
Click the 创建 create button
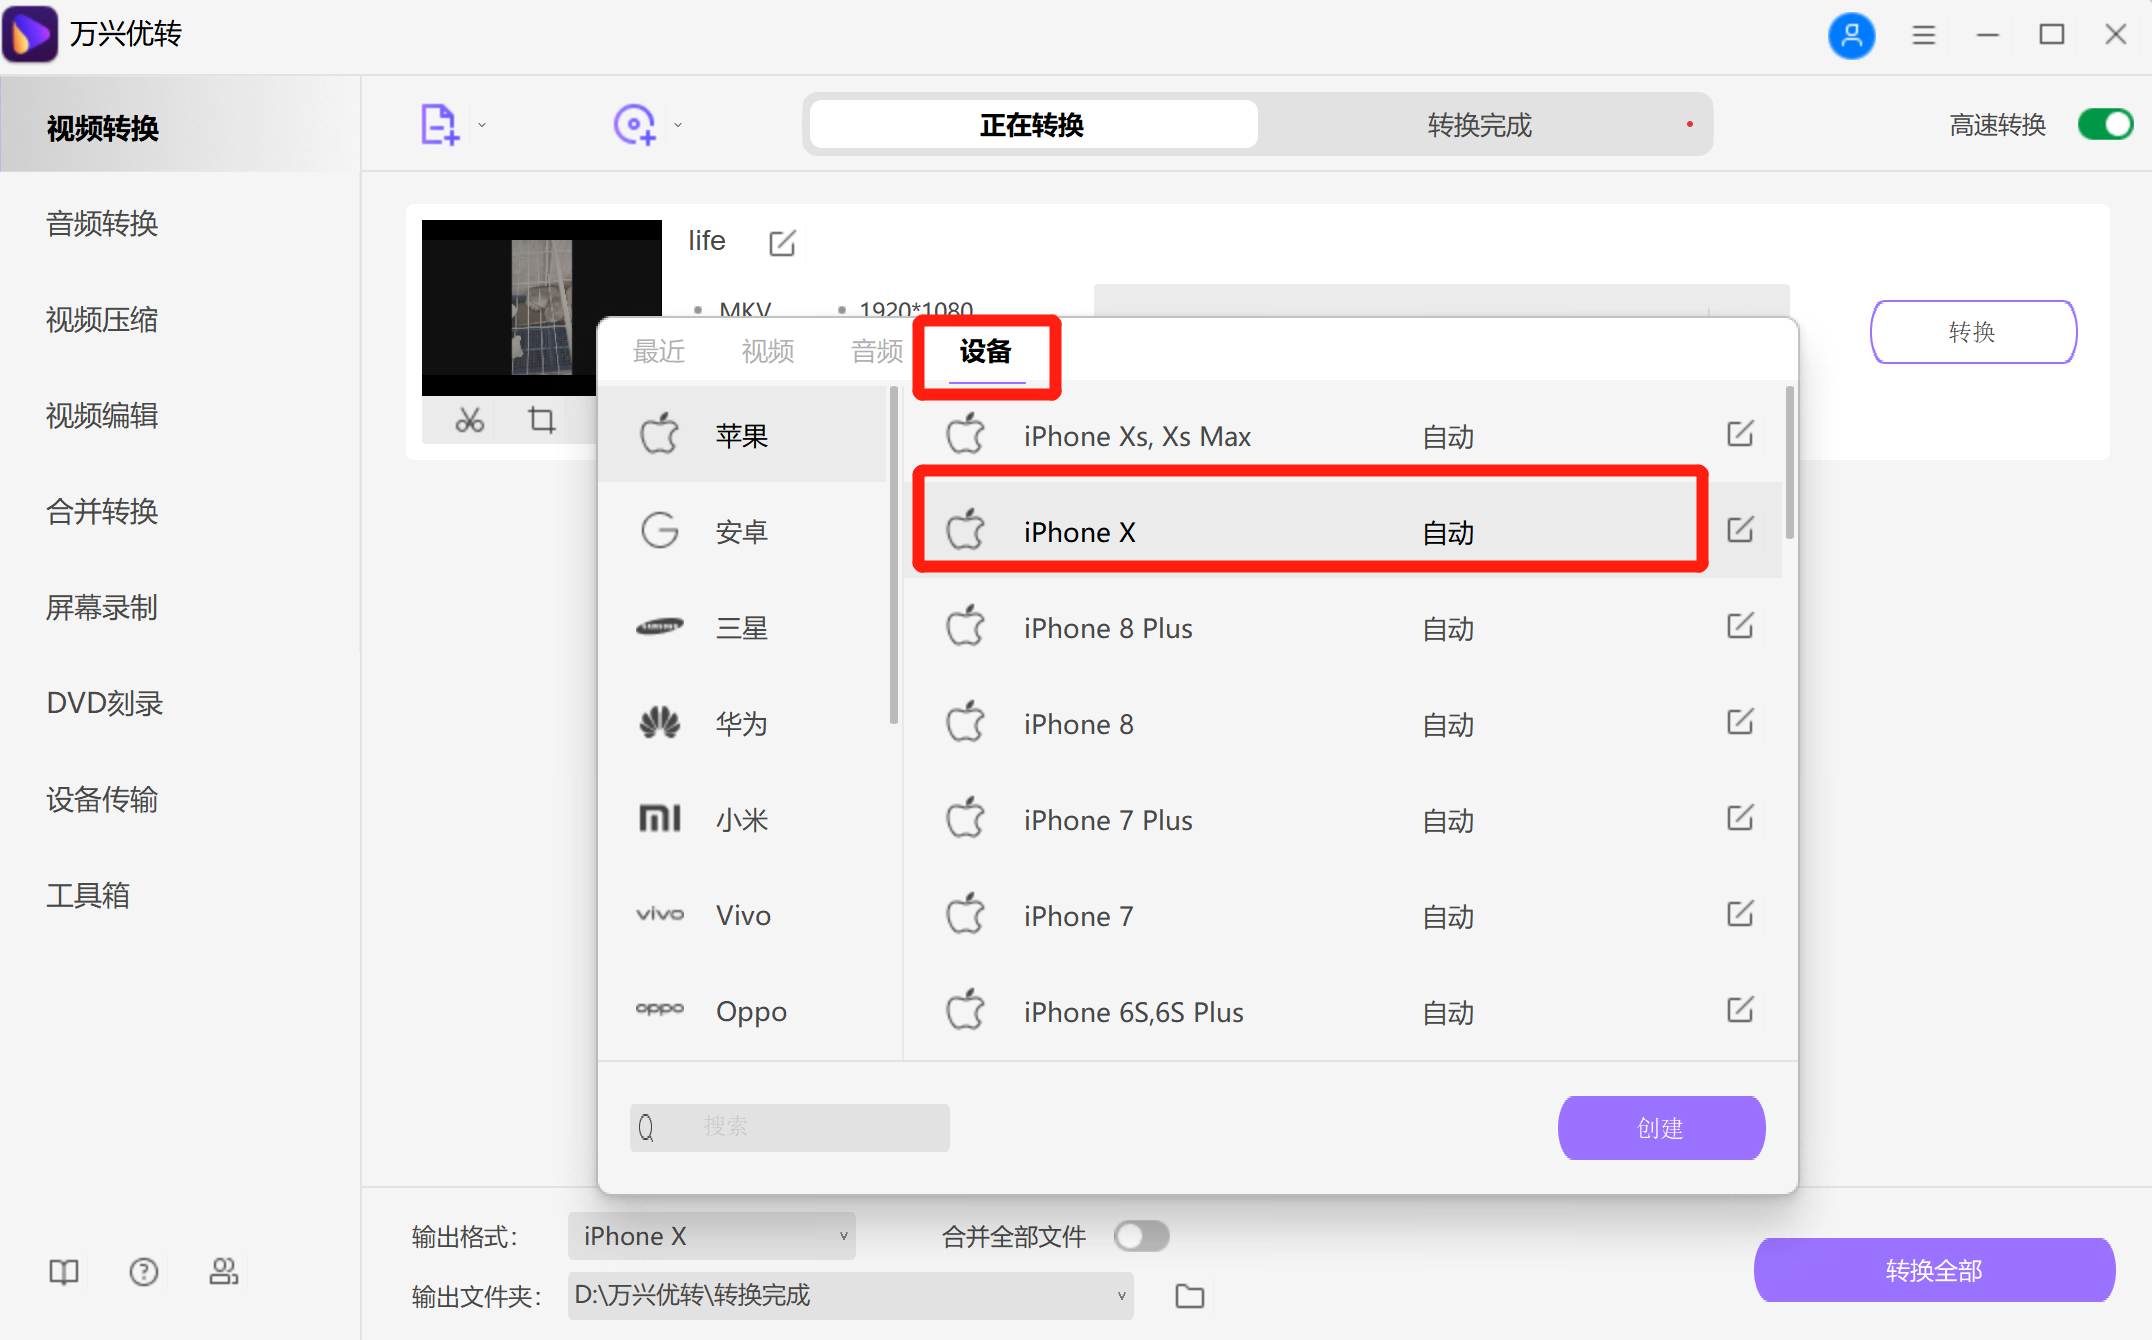pos(1660,1127)
